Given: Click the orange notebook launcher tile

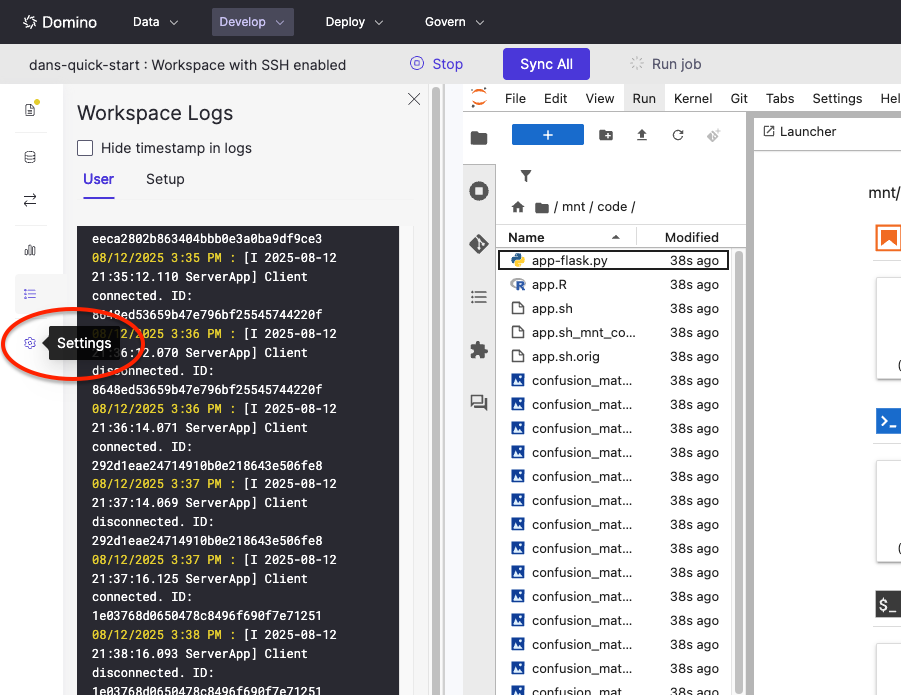Looking at the screenshot, I should [888, 237].
